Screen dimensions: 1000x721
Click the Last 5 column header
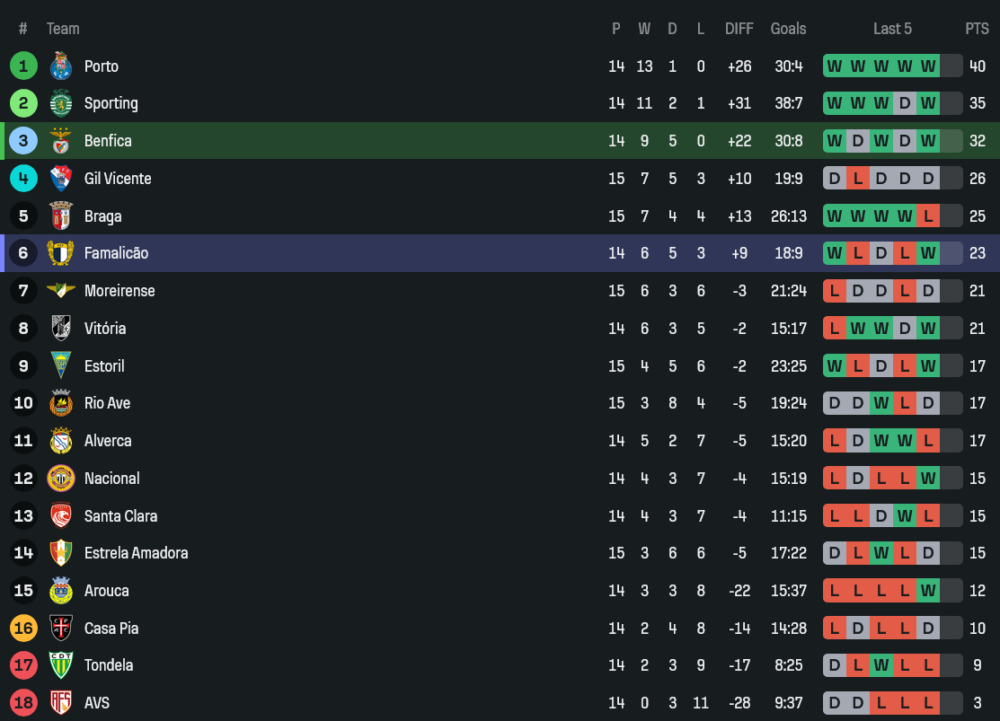point(892,29)
